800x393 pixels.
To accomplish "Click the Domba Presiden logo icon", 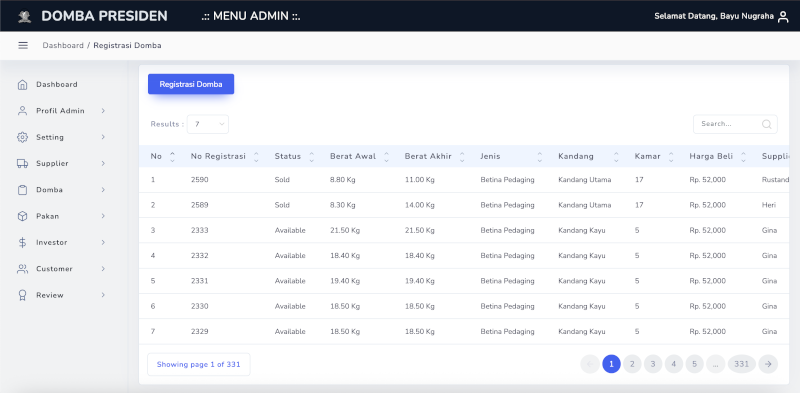I will (24, 16).
